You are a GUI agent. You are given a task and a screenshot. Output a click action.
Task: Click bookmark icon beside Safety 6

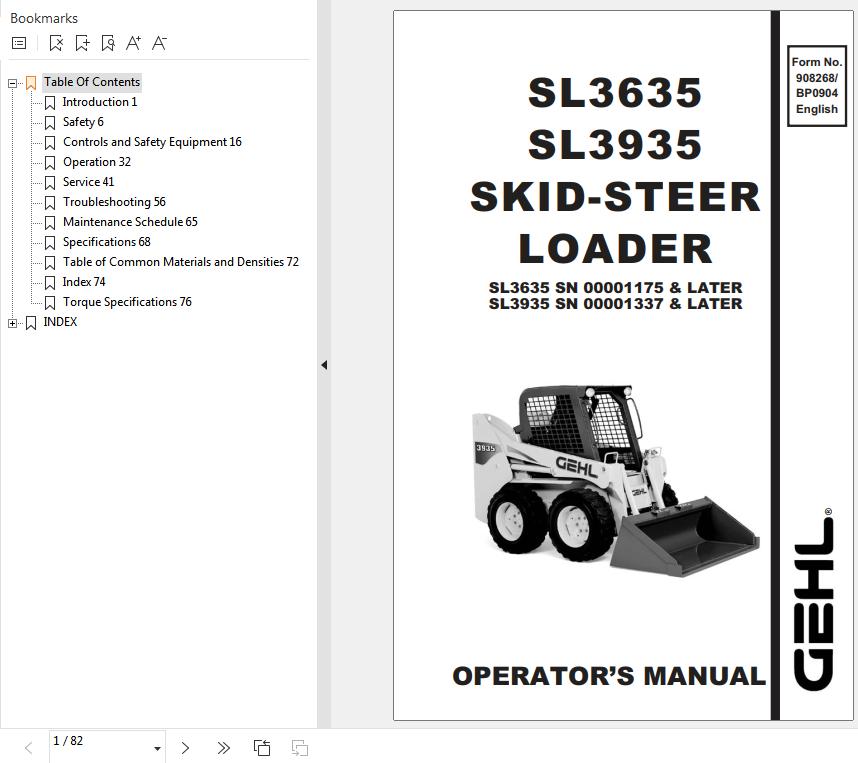click(x=50, y=123)
